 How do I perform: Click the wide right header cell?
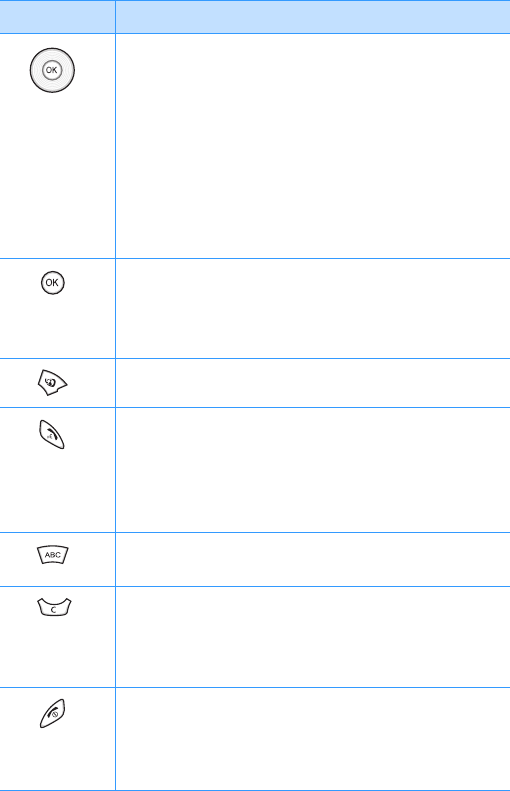coord(313,17)
